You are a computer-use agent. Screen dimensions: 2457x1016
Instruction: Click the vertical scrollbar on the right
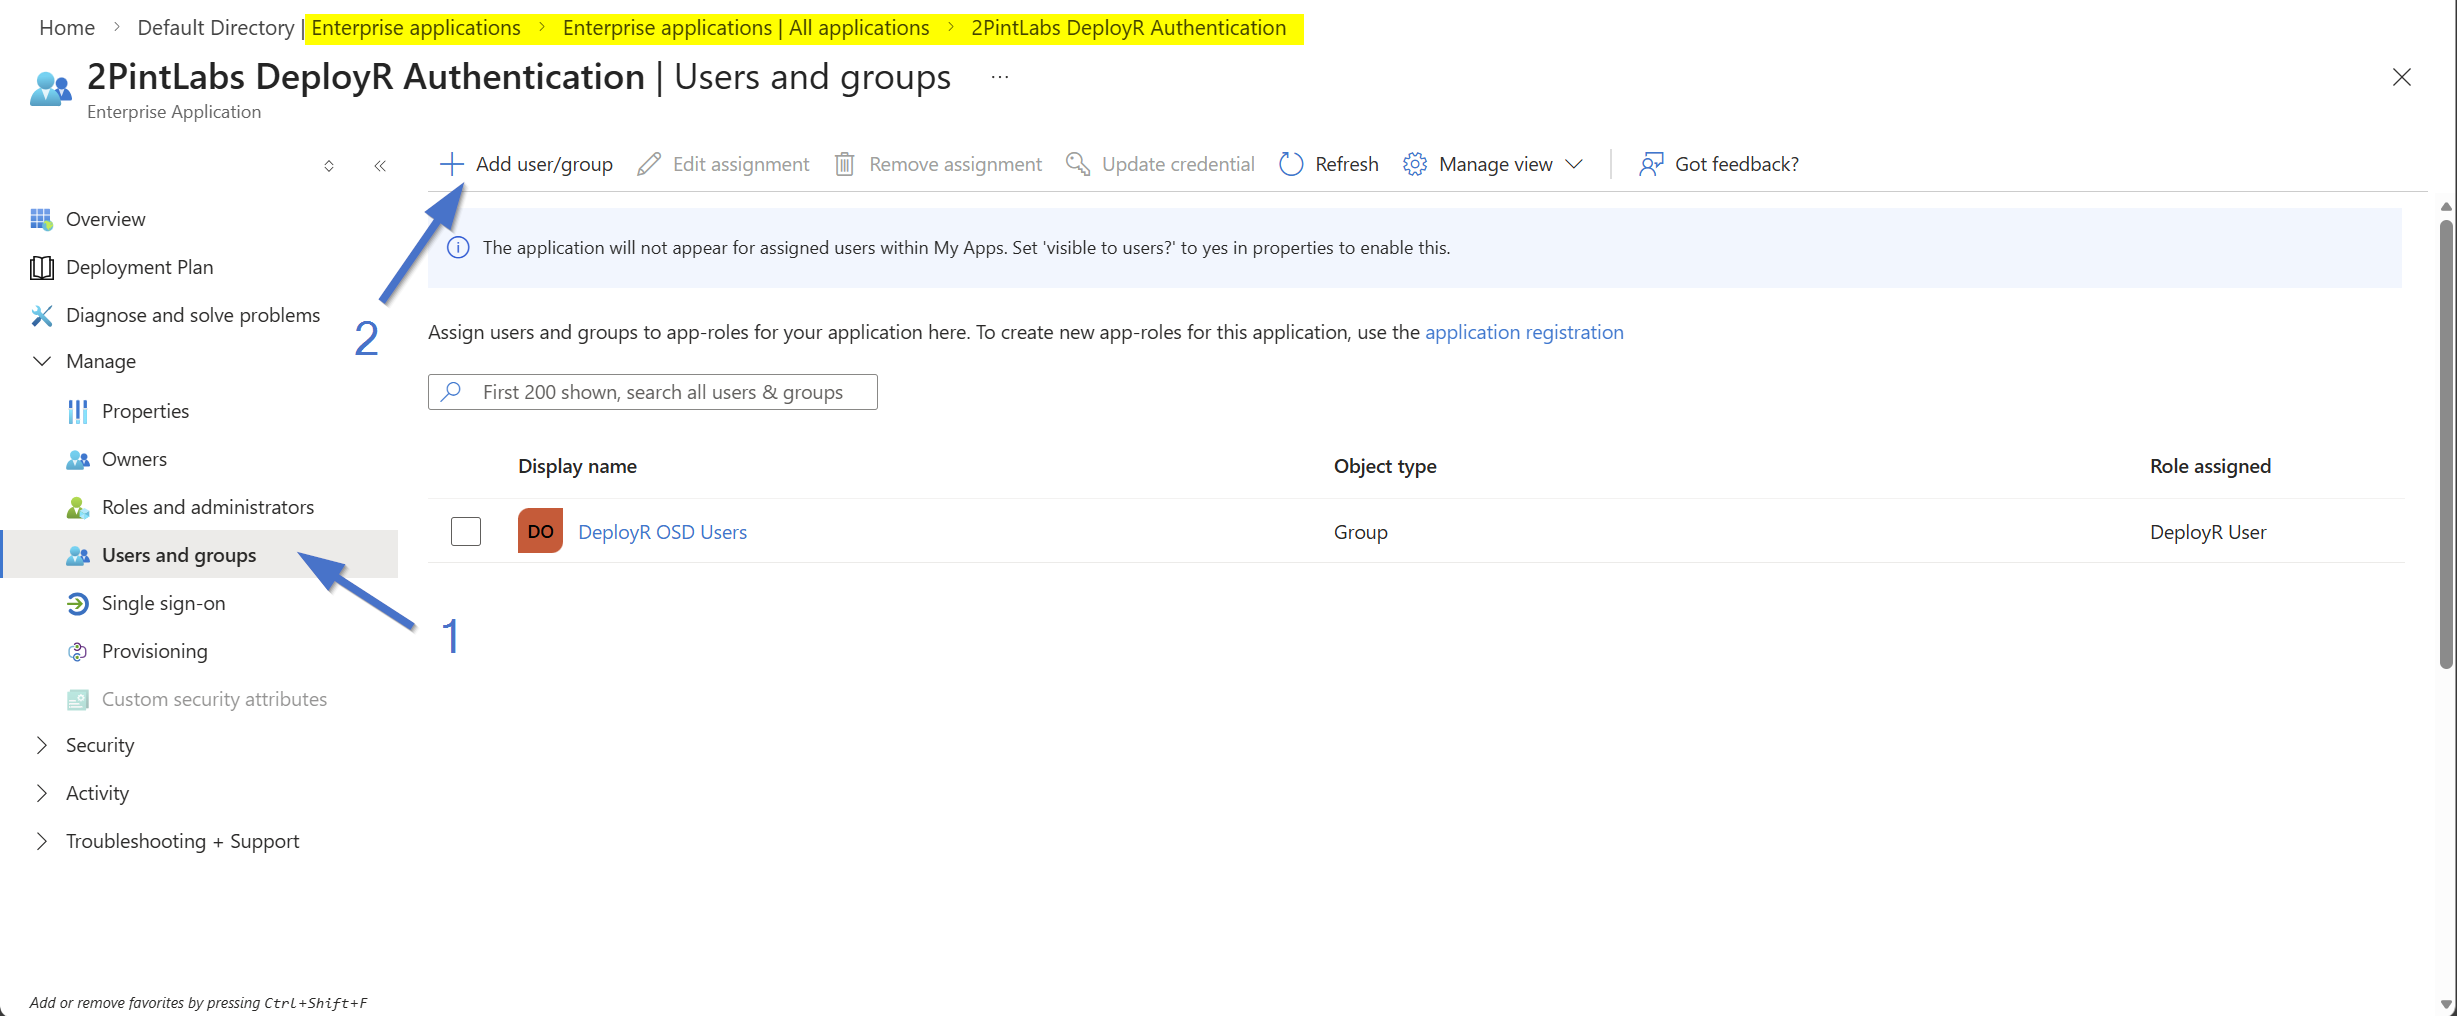(x=2445, y=440)
